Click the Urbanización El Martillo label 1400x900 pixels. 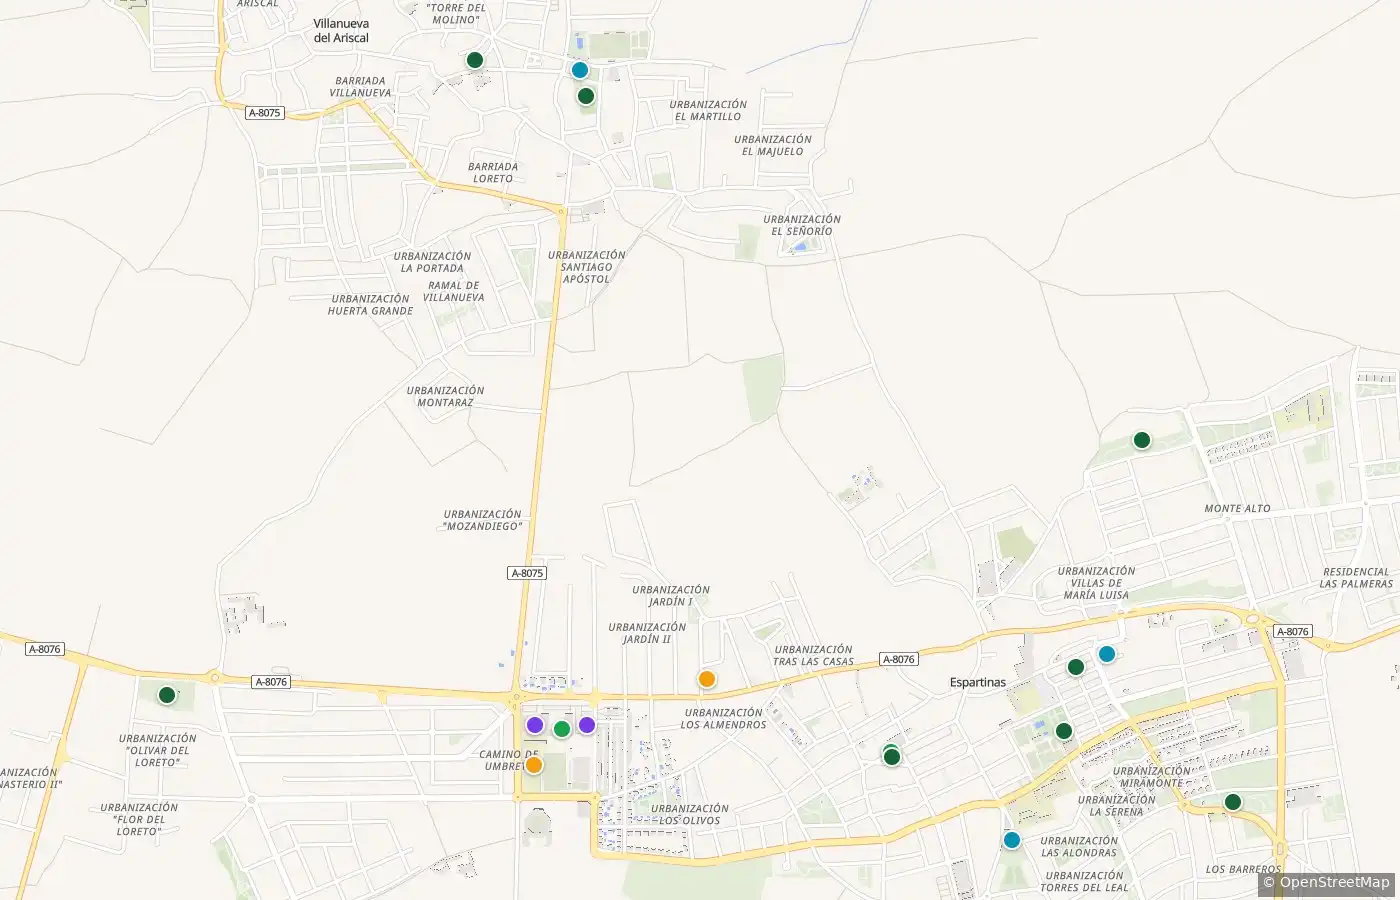click(x=708, y=110)
